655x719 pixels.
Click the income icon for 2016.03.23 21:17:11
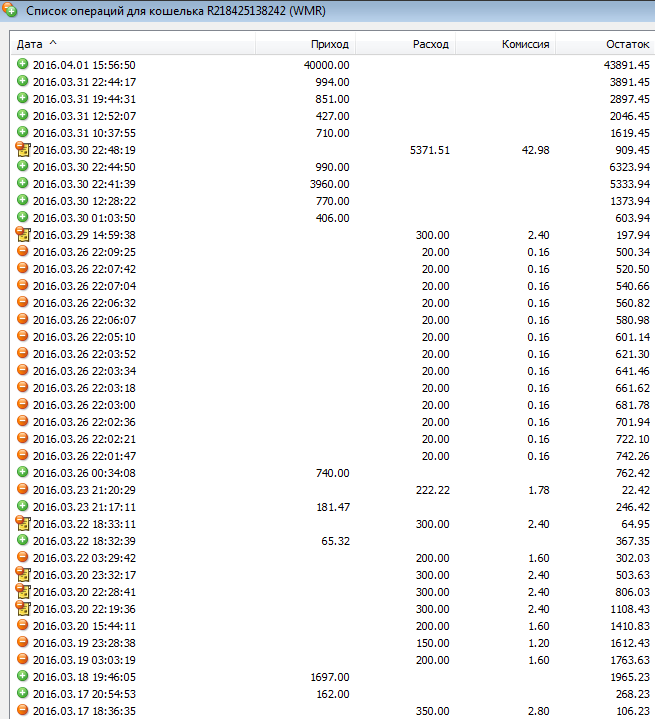[x=22, y=506]
